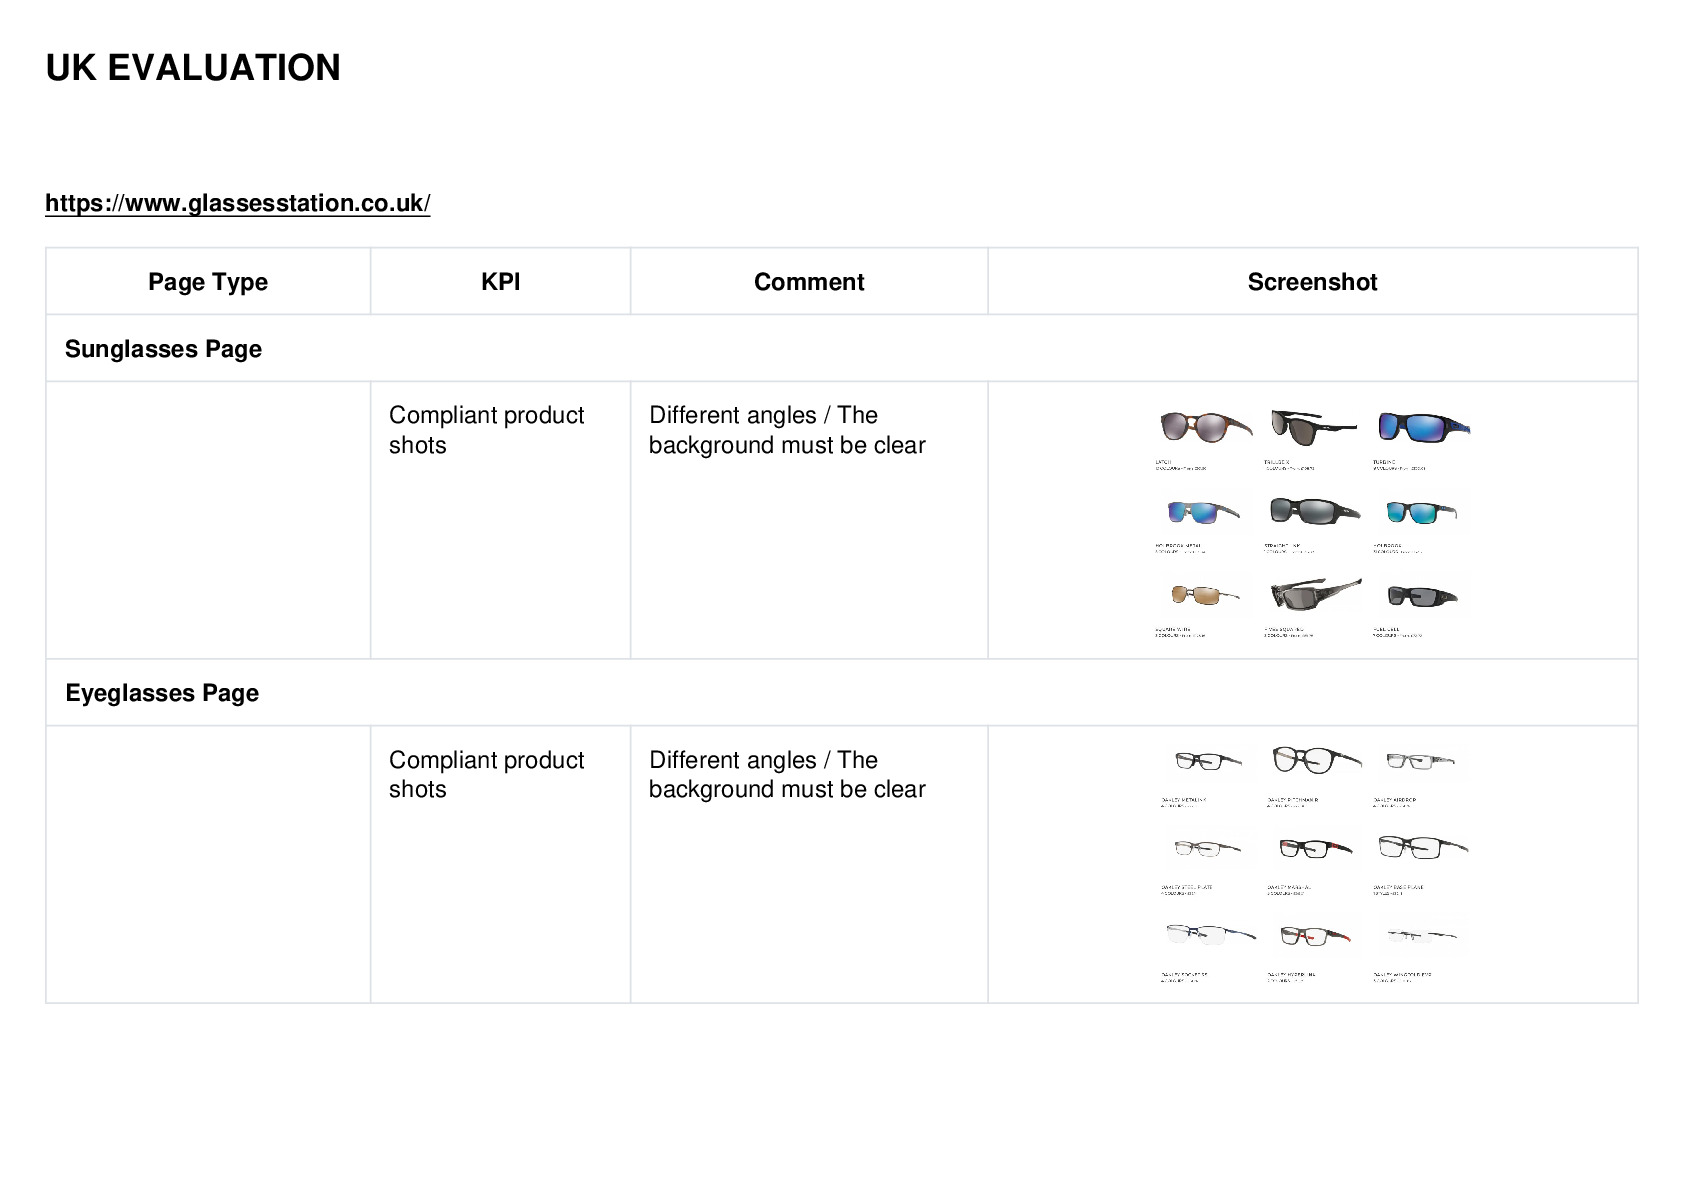The image size is (1684, 1191).
Task: Select the Oakley Base Plane eyeglasses thumbnail
Action: click(1423, 848)
